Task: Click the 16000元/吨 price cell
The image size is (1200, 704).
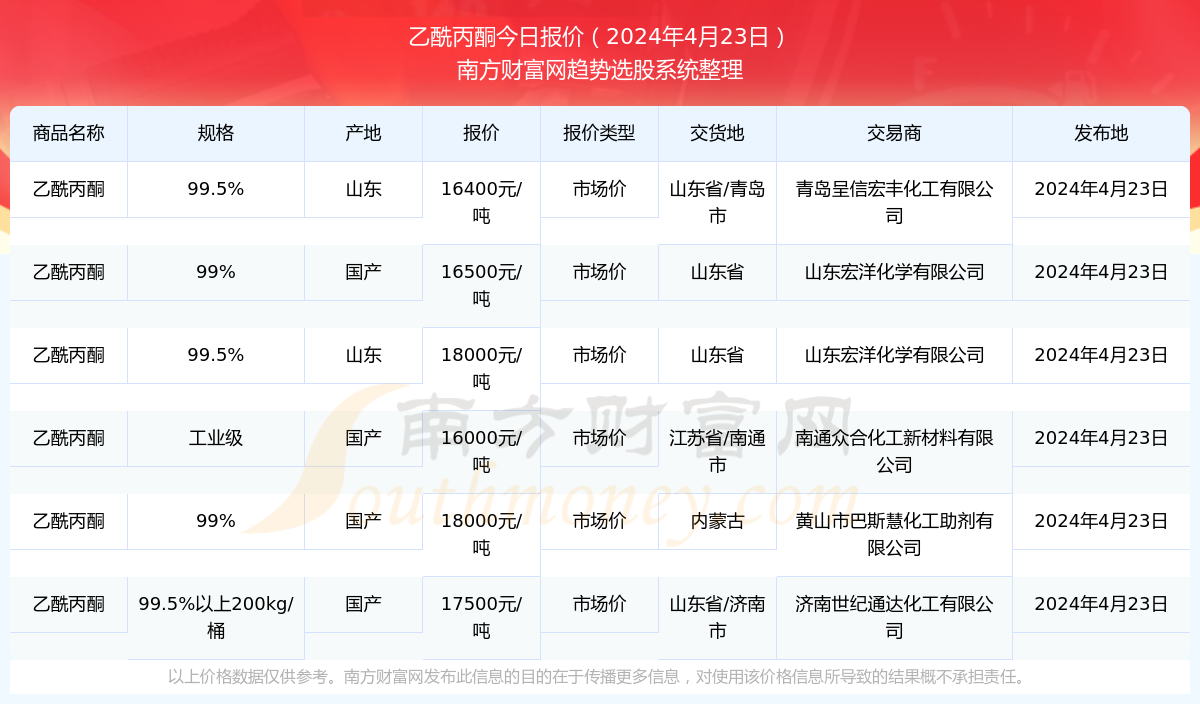Action: [x=481, y=451]
